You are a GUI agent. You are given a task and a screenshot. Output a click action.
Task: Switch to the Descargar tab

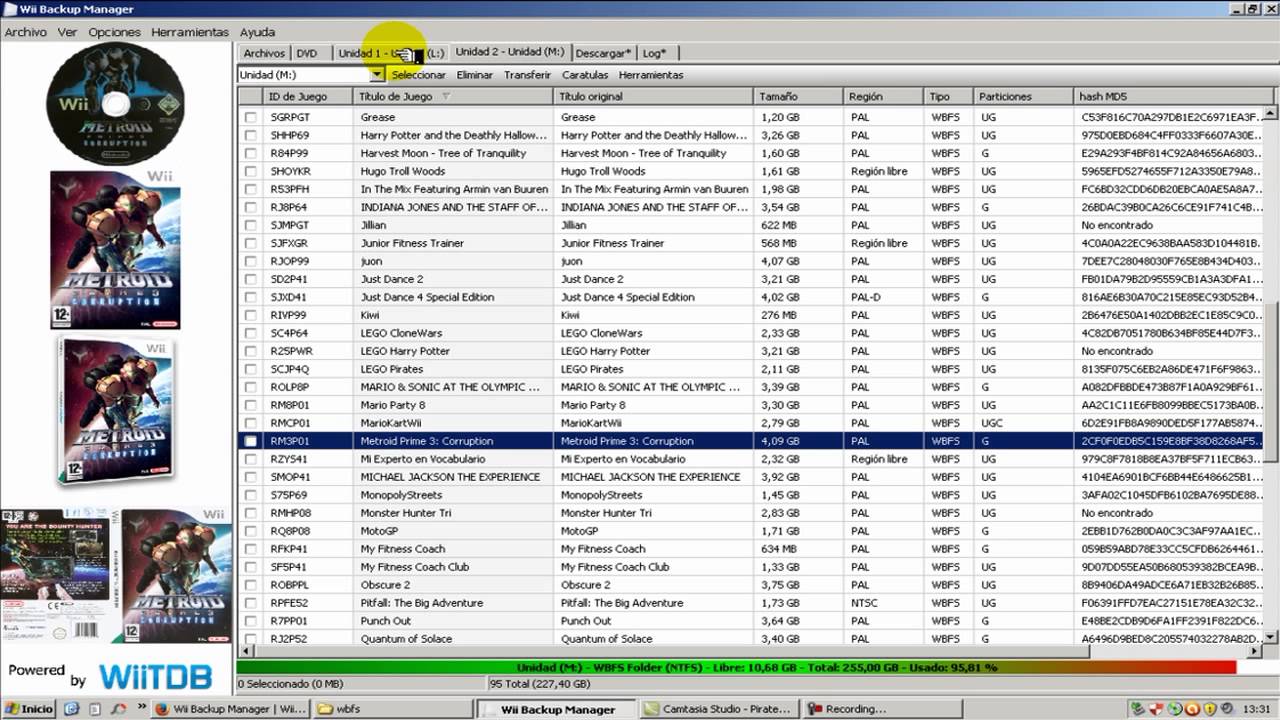click(x=603, y=54)
